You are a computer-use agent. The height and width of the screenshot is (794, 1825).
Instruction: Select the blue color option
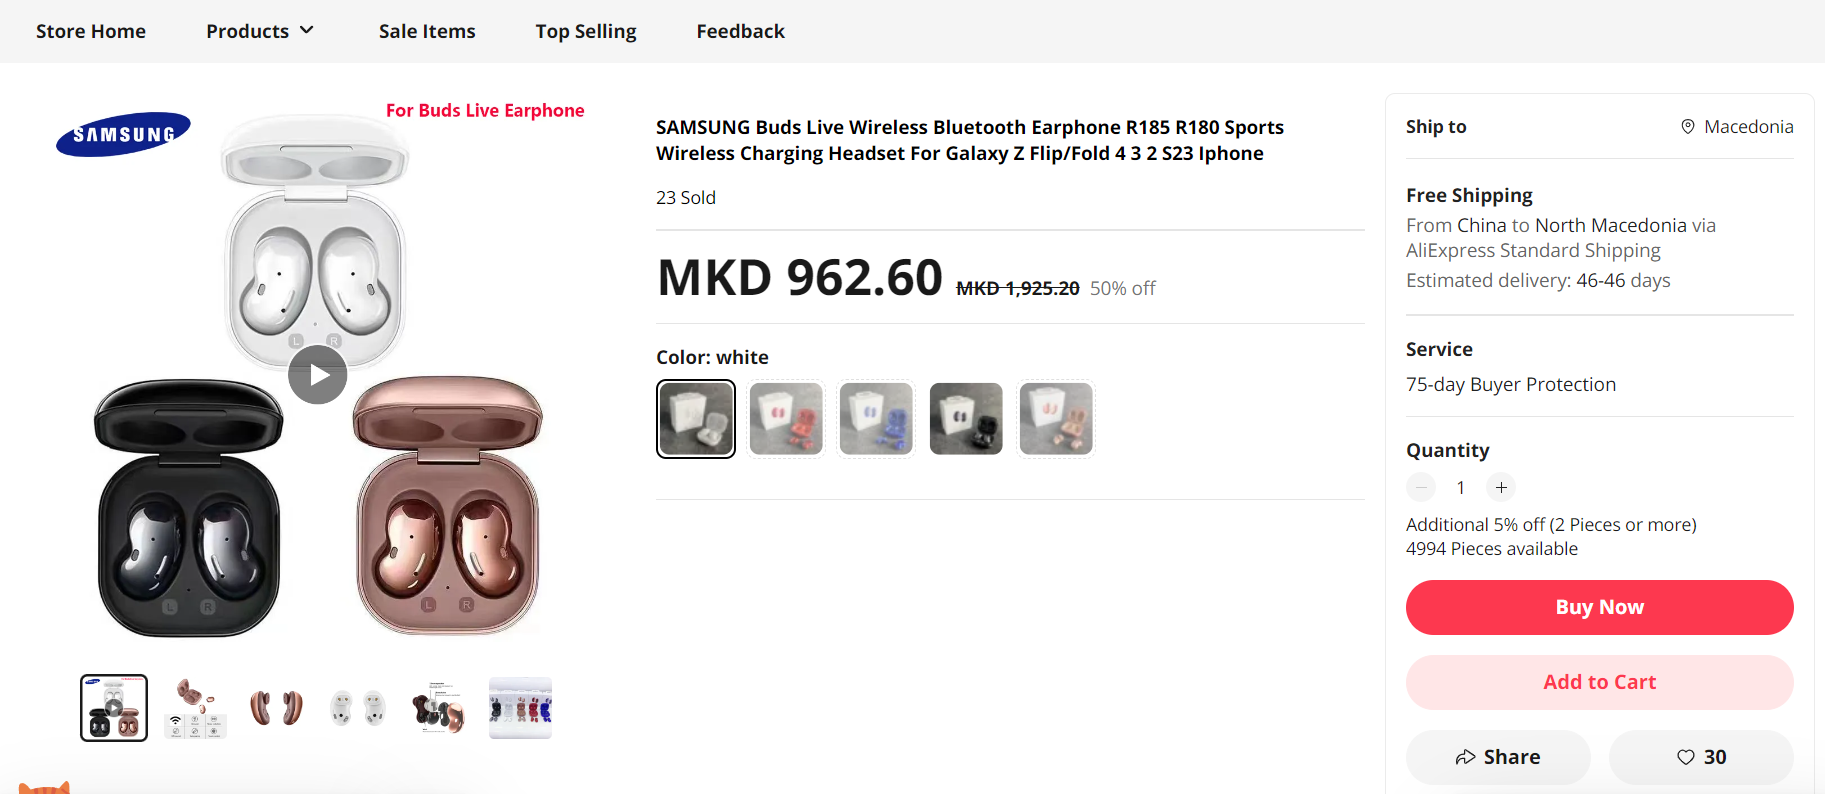[x=876, y=419]
